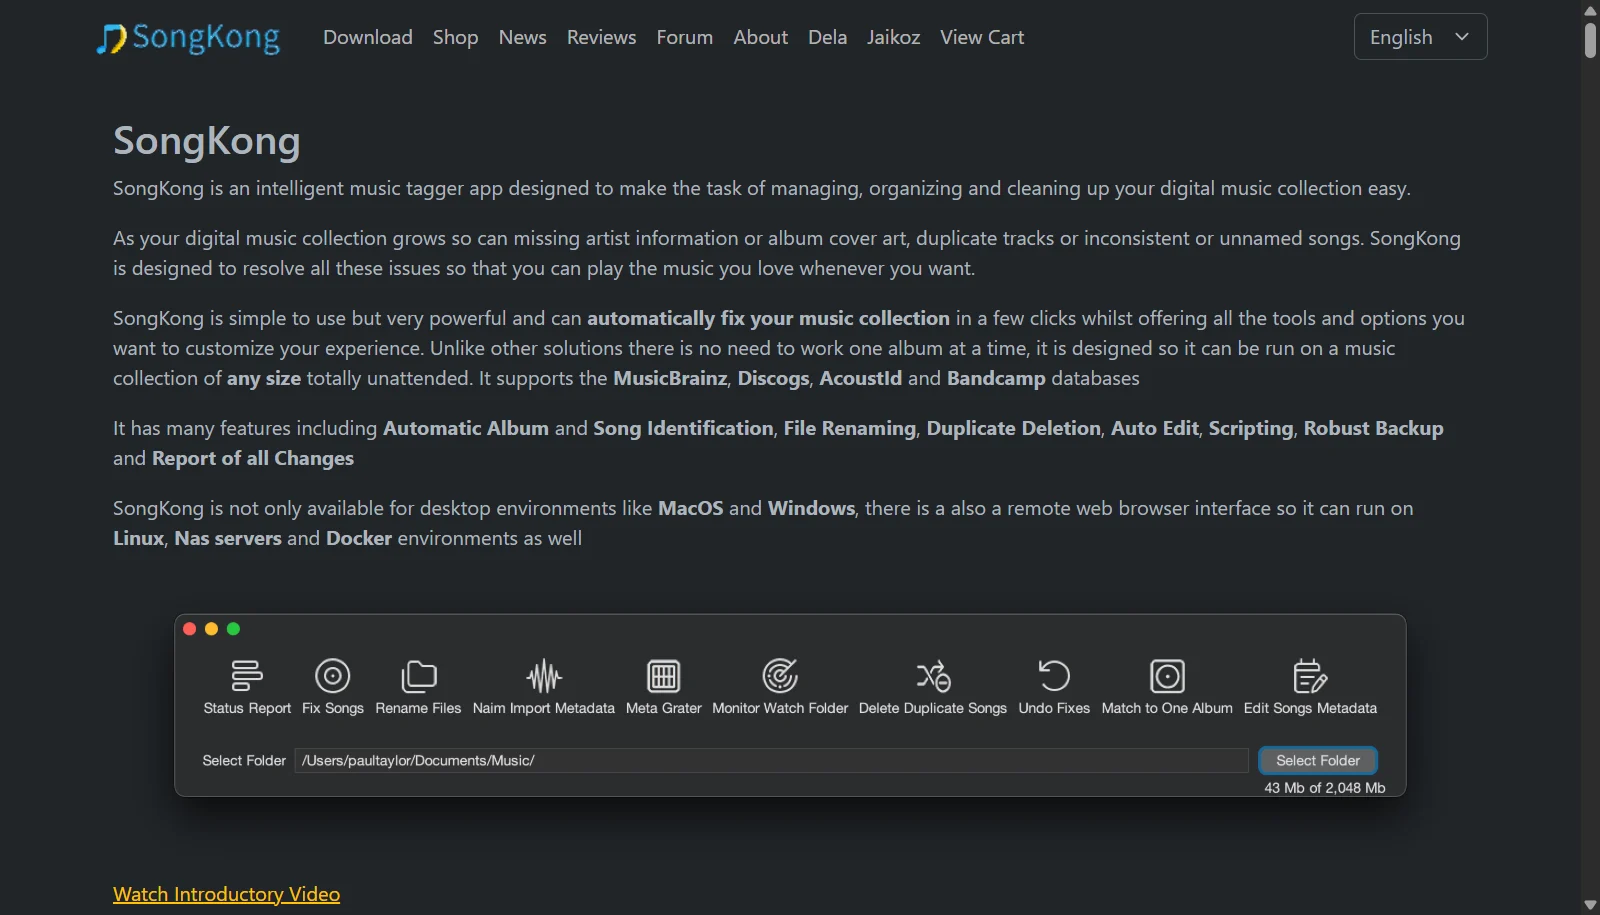Click the bold "Nas servers" text
Image resolution: width=1600 pixels, height=915 pixels.
pos(228,538)
